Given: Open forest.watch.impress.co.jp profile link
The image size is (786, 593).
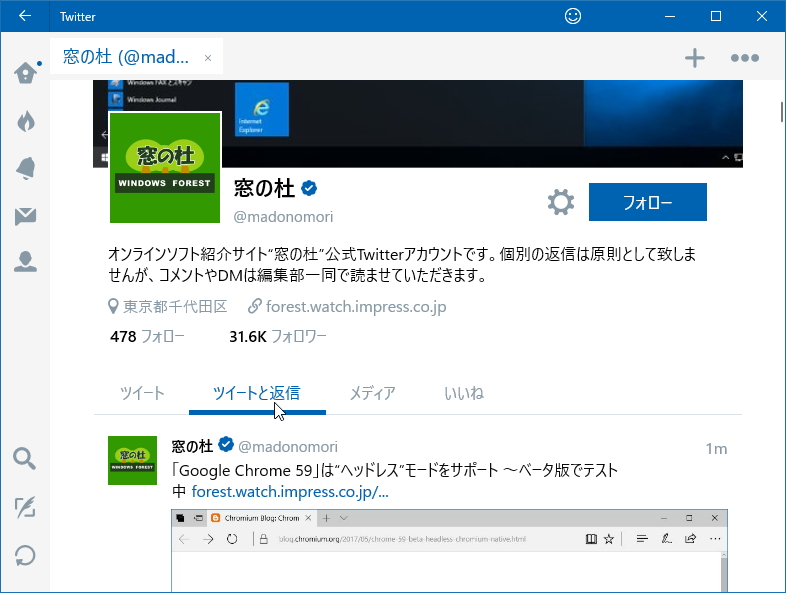Looking at the screenshot, I should [x=356, y=306].
